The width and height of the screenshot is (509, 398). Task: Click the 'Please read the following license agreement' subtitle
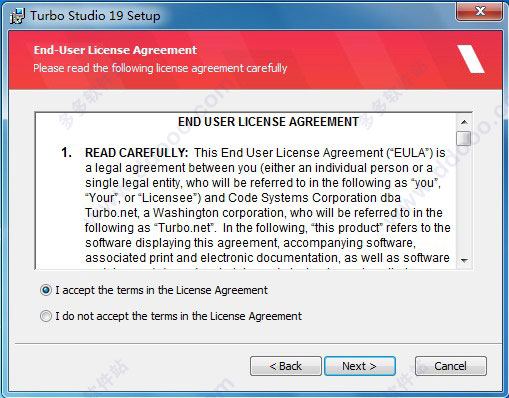[x=160, y=68]
